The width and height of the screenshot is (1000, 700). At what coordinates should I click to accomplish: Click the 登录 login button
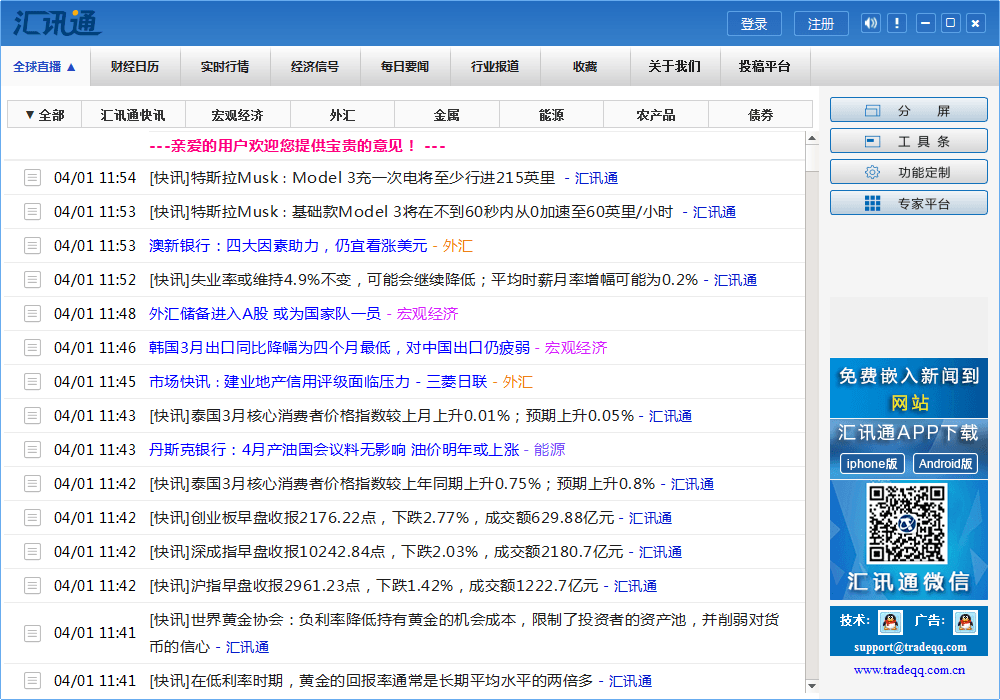pyautogui.click(x=754, y=24)
